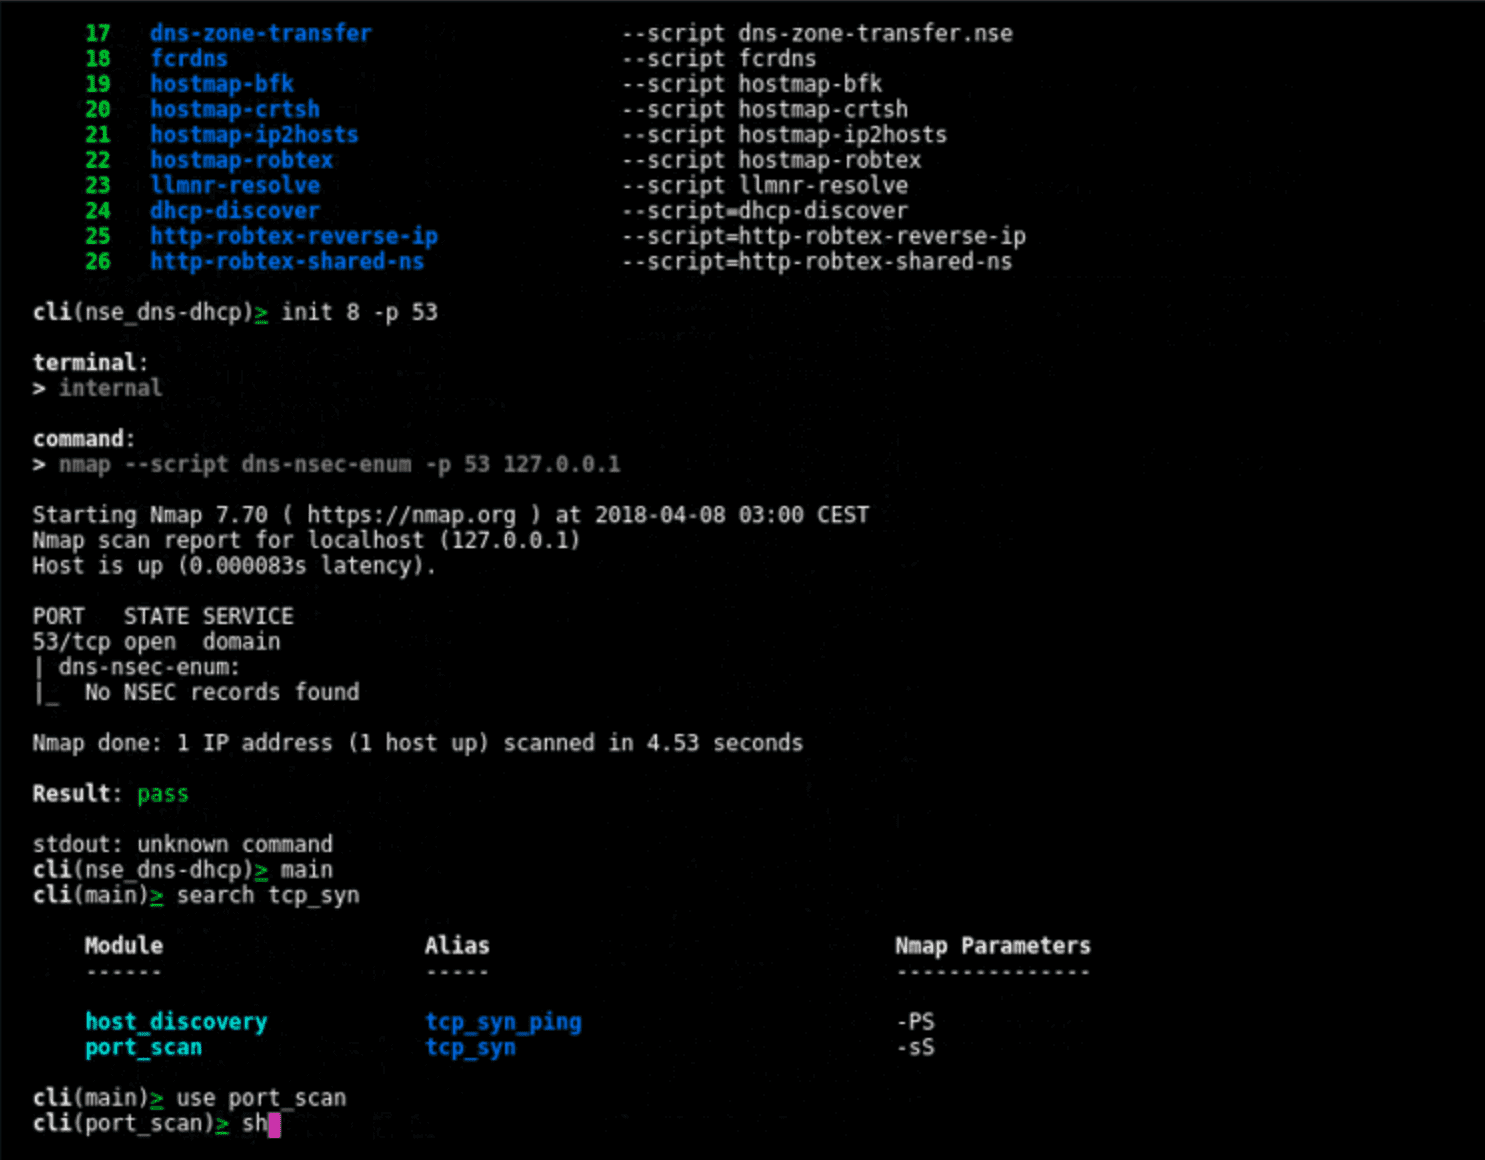
Task: Click the '53/tcp open domain' line
Action: (156, 642)
